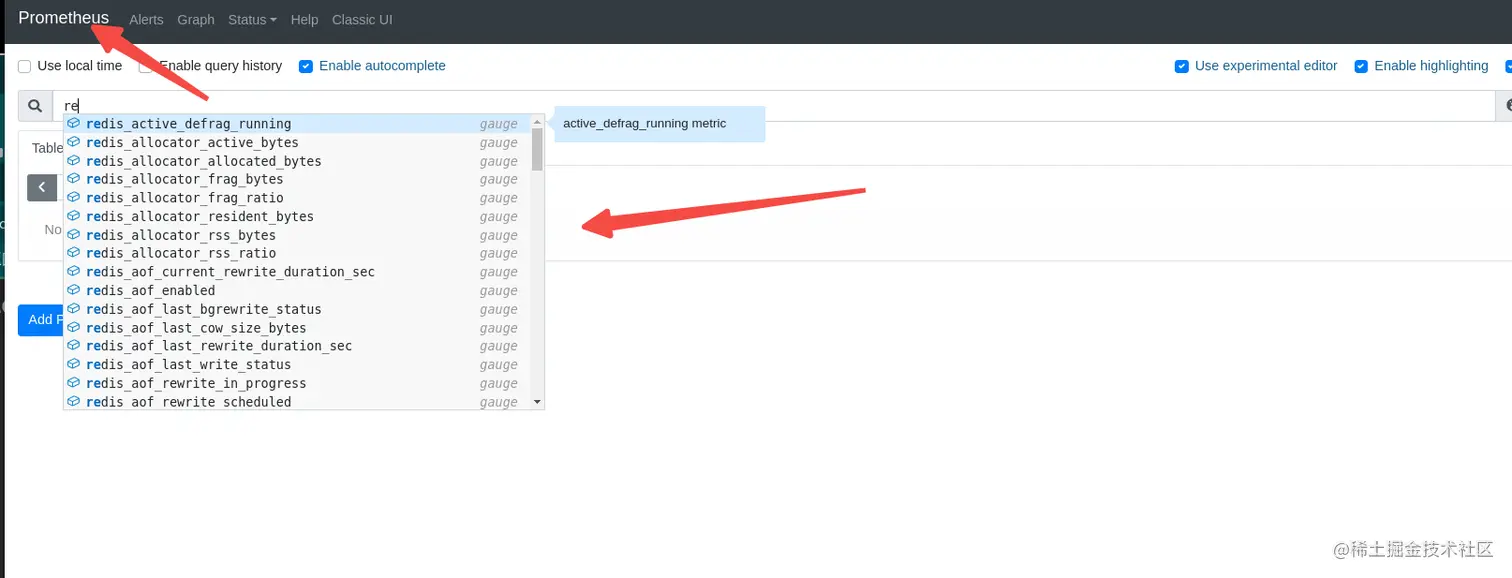Select redis_aof_current_rewrite_duration_sec suggestion
1512x578 pixels.
coord(298,272)
